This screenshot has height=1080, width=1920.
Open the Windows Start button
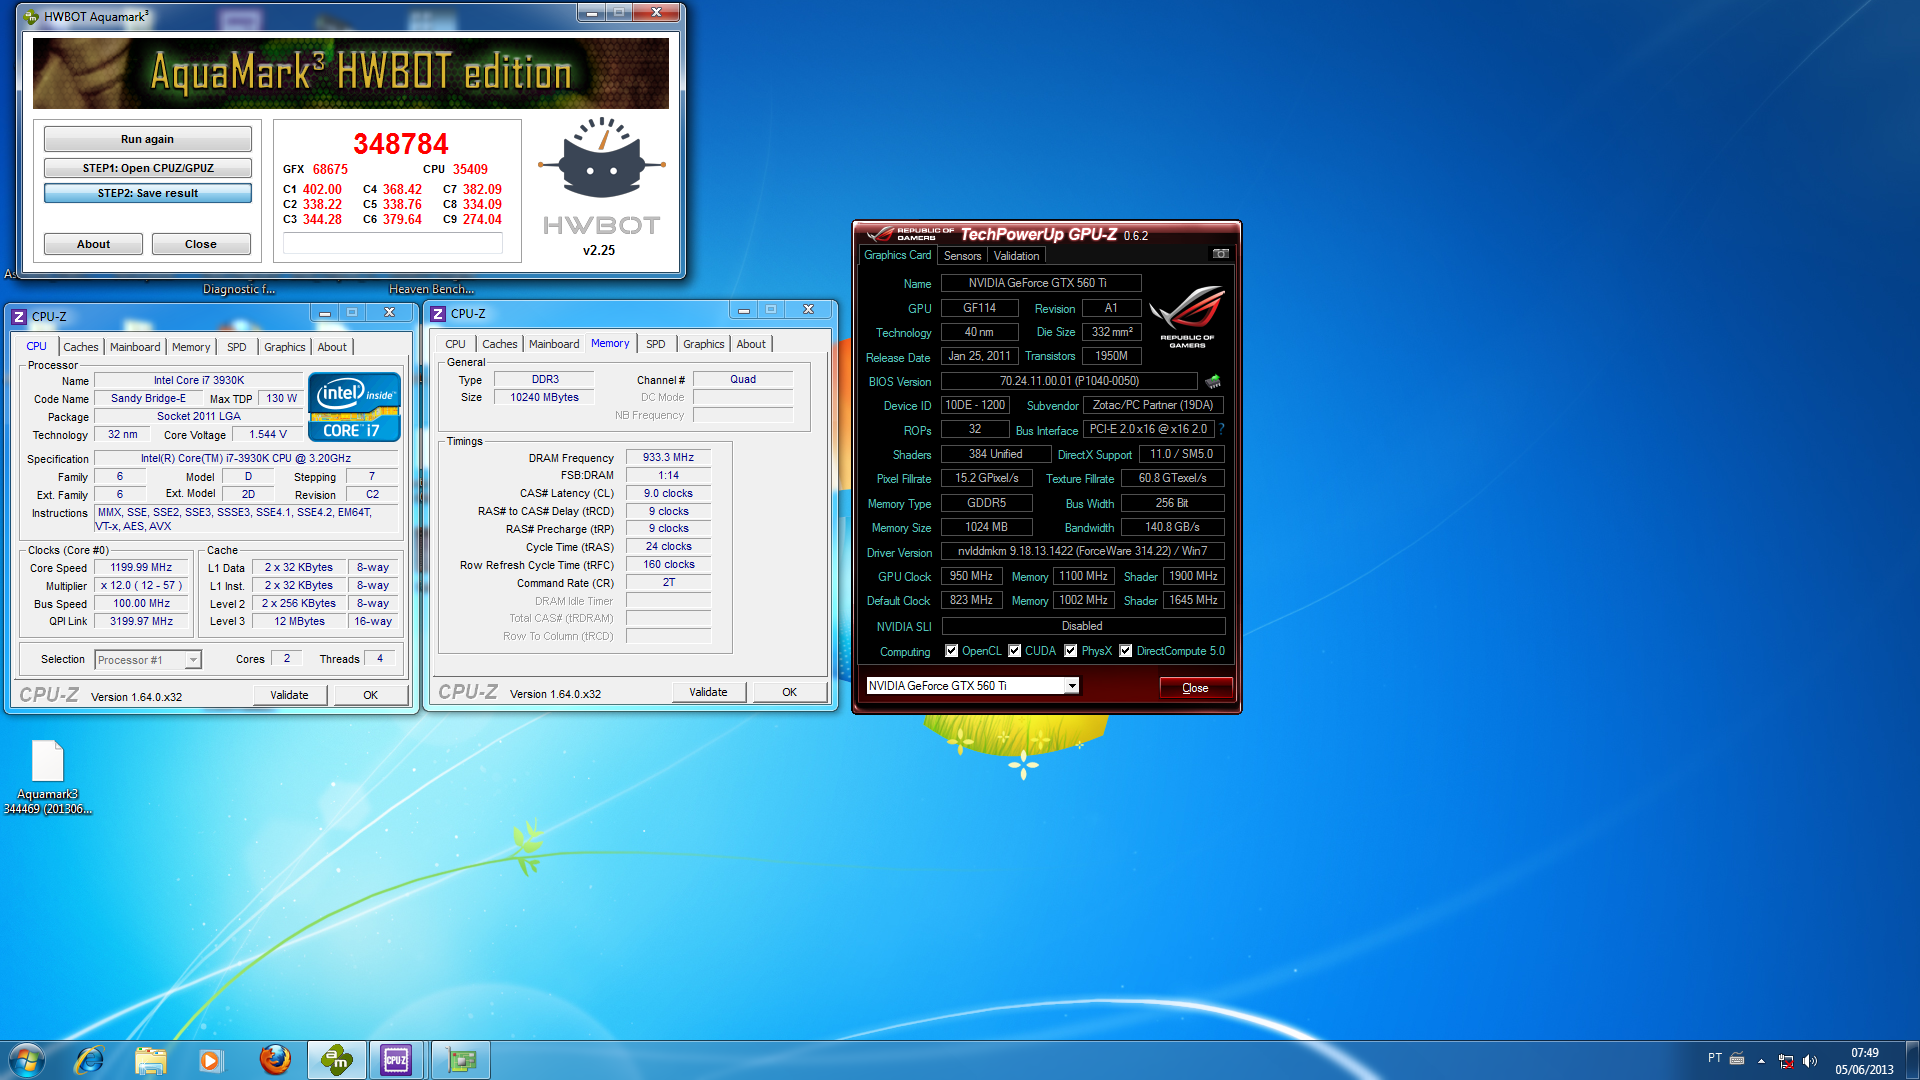tap(26, 1060)
